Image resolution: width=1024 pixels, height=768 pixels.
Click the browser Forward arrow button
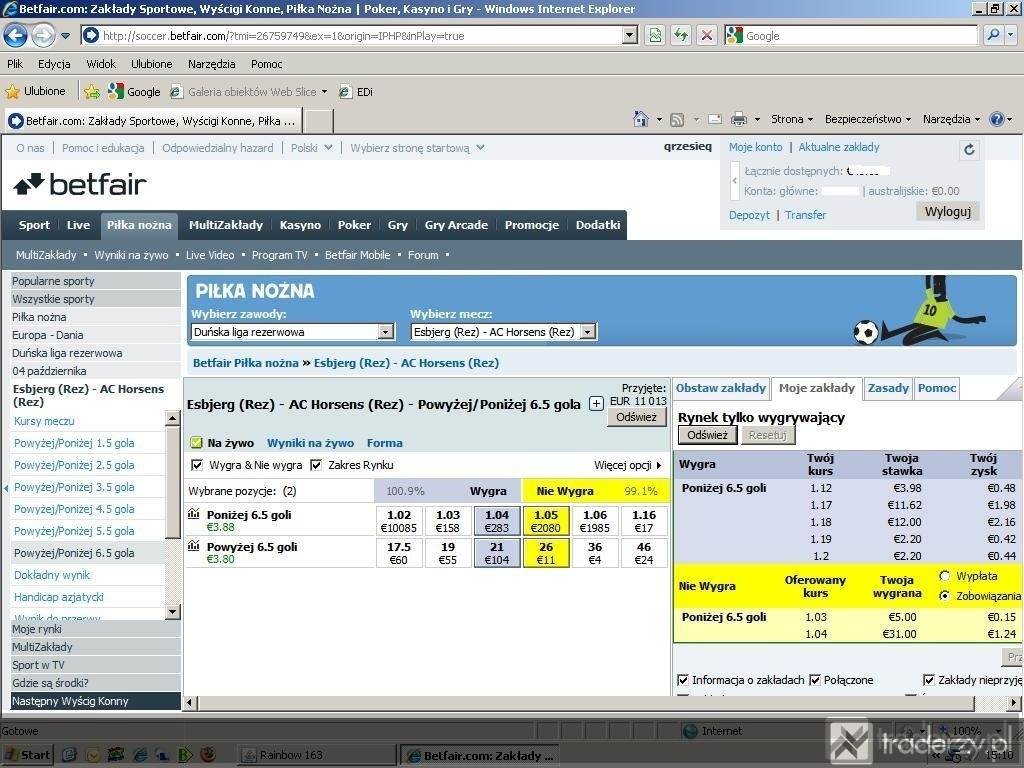click(43, 35)
